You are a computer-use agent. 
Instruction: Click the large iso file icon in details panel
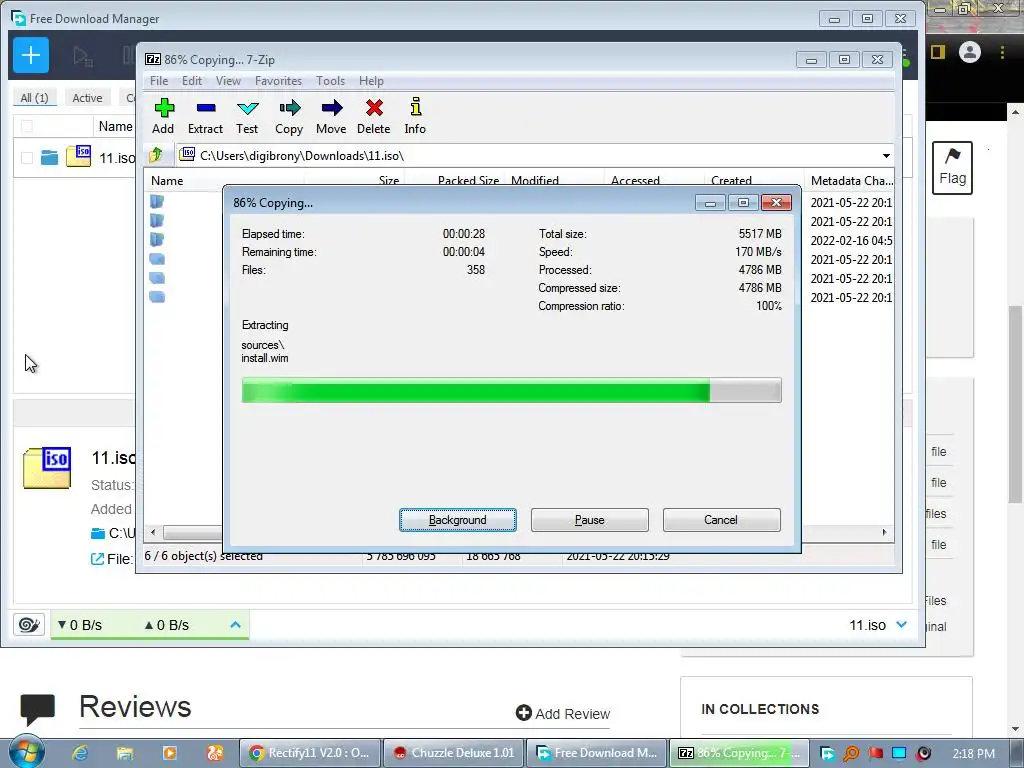(x=47, y=468)
